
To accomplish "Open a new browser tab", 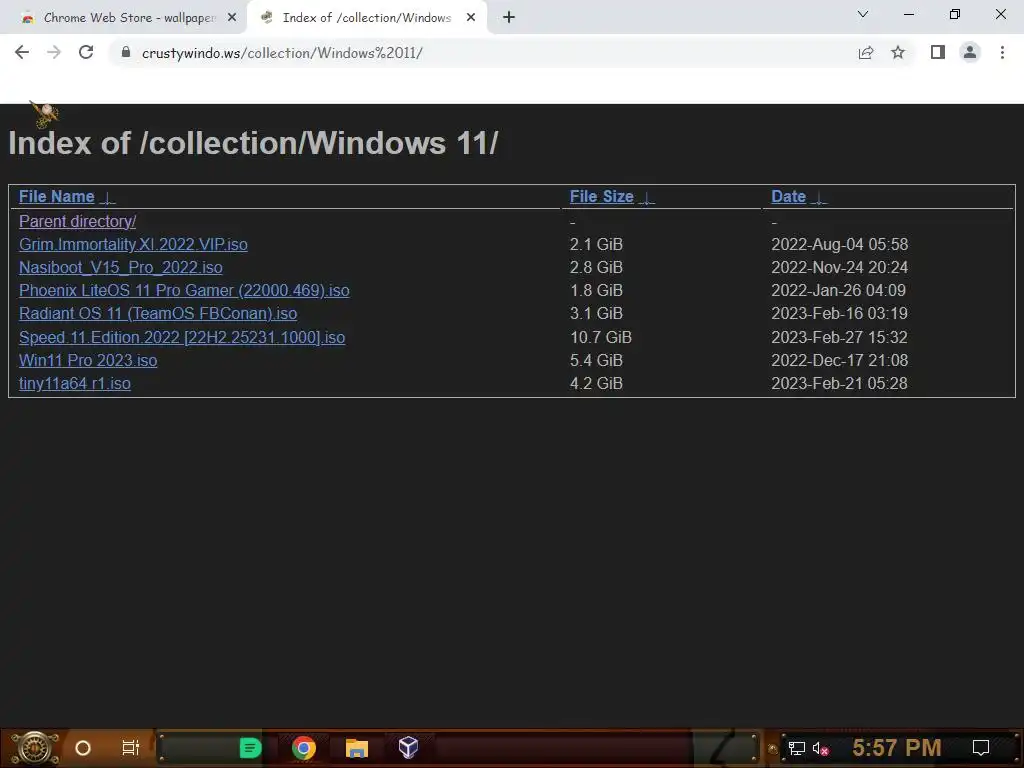I will pyautogui.click(x=509, y=18).
